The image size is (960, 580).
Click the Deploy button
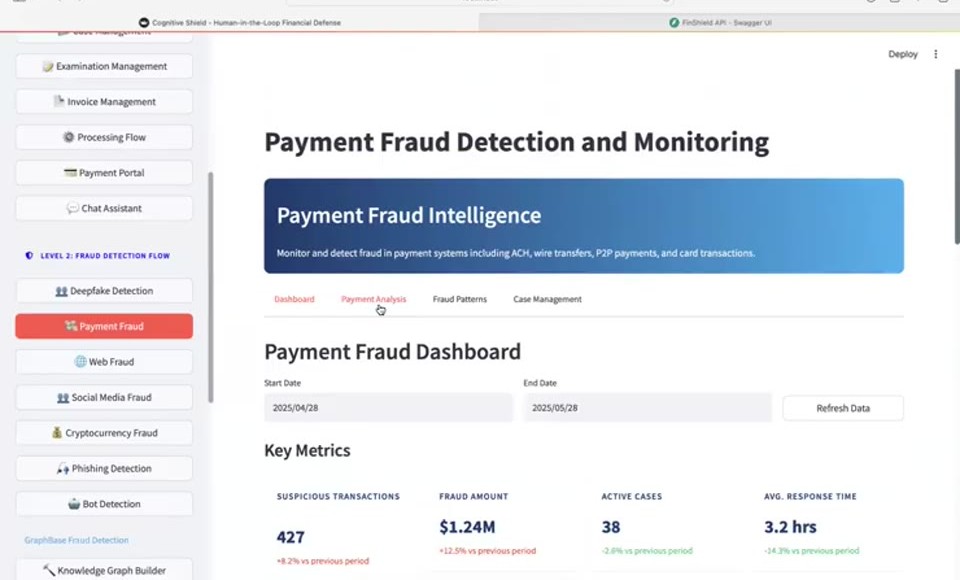[x=903, y=54]
